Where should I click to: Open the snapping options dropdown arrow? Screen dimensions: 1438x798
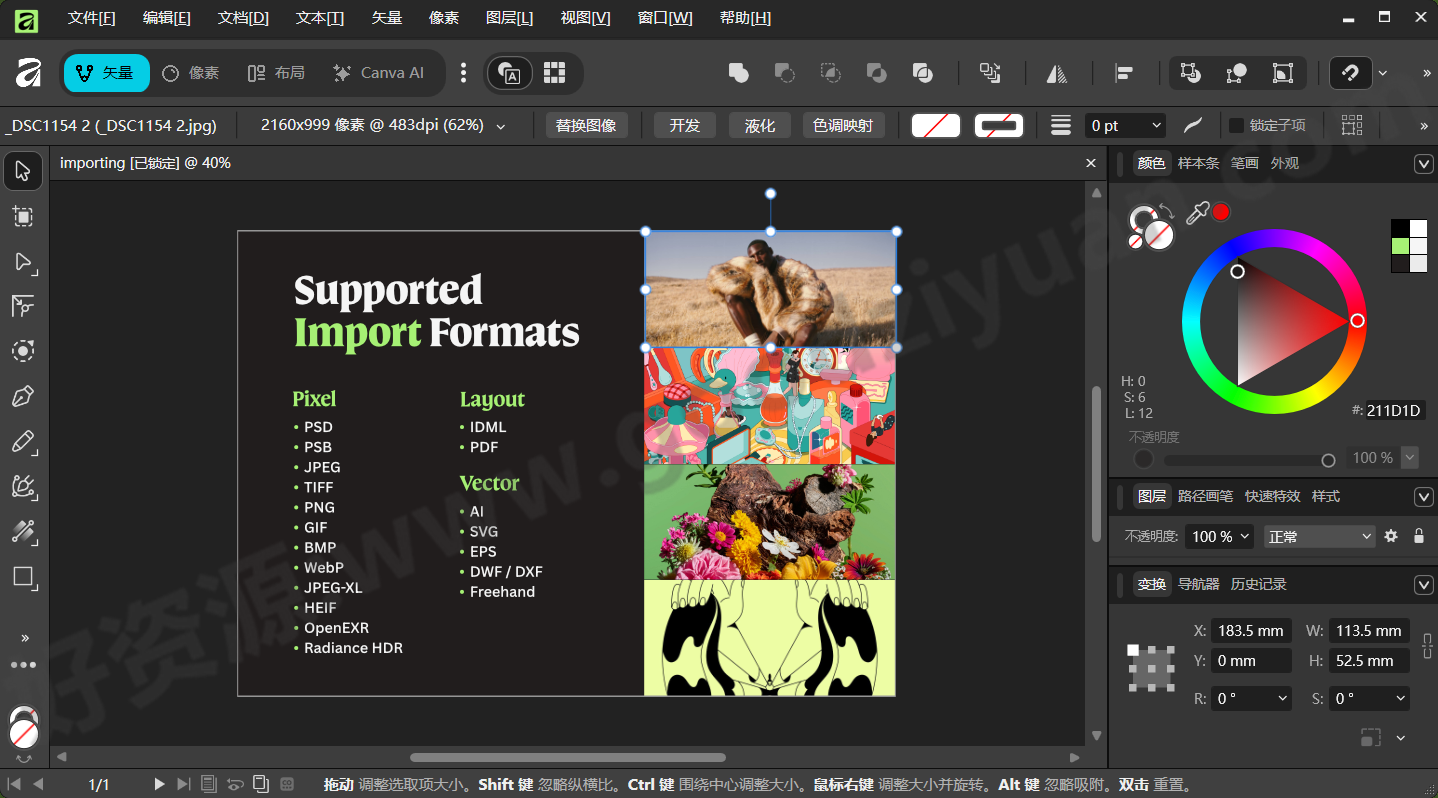1382,72
